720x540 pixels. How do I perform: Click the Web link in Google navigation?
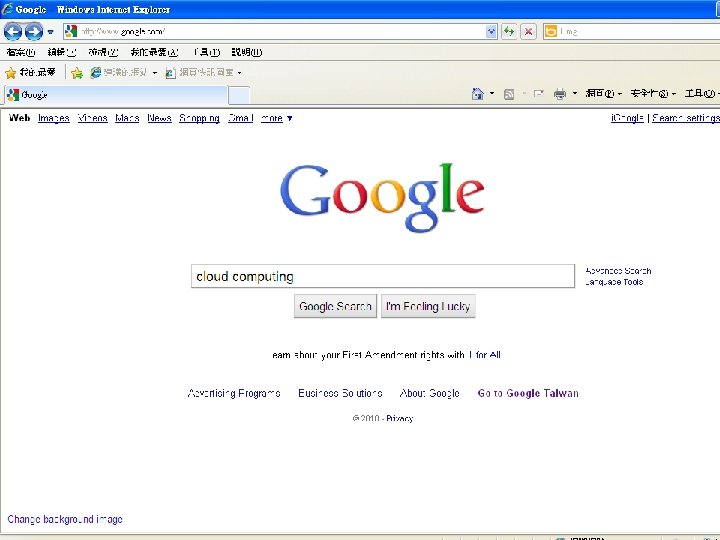(20, 118)
